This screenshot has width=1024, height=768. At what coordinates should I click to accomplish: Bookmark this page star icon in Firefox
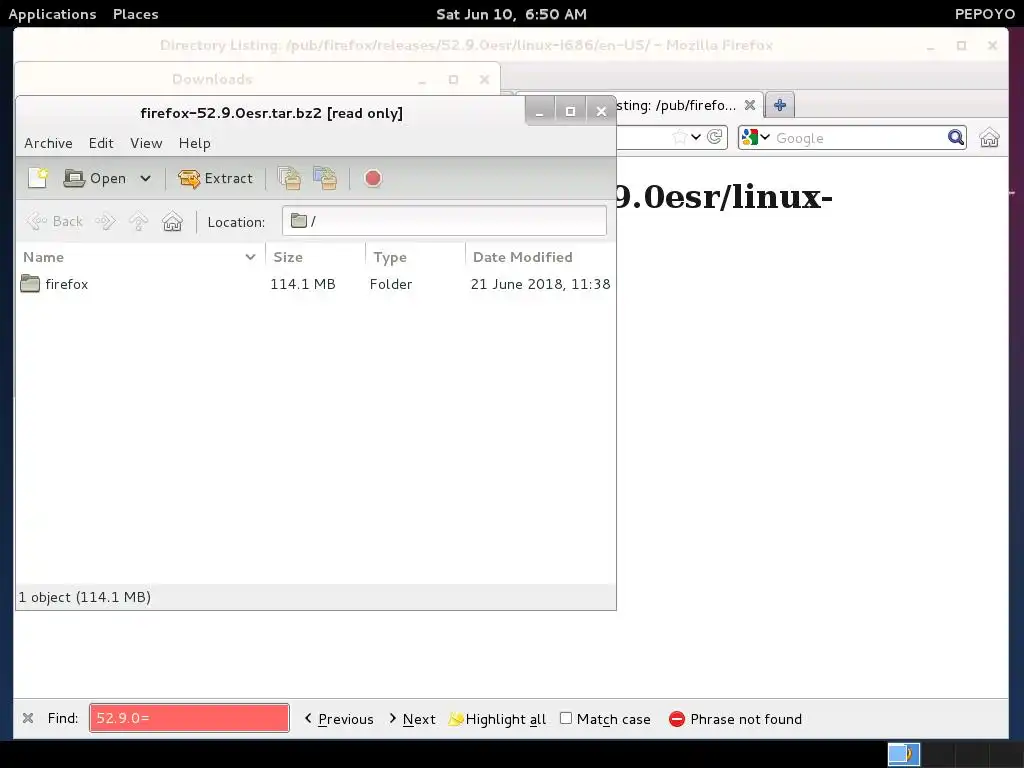coord(680,137)
